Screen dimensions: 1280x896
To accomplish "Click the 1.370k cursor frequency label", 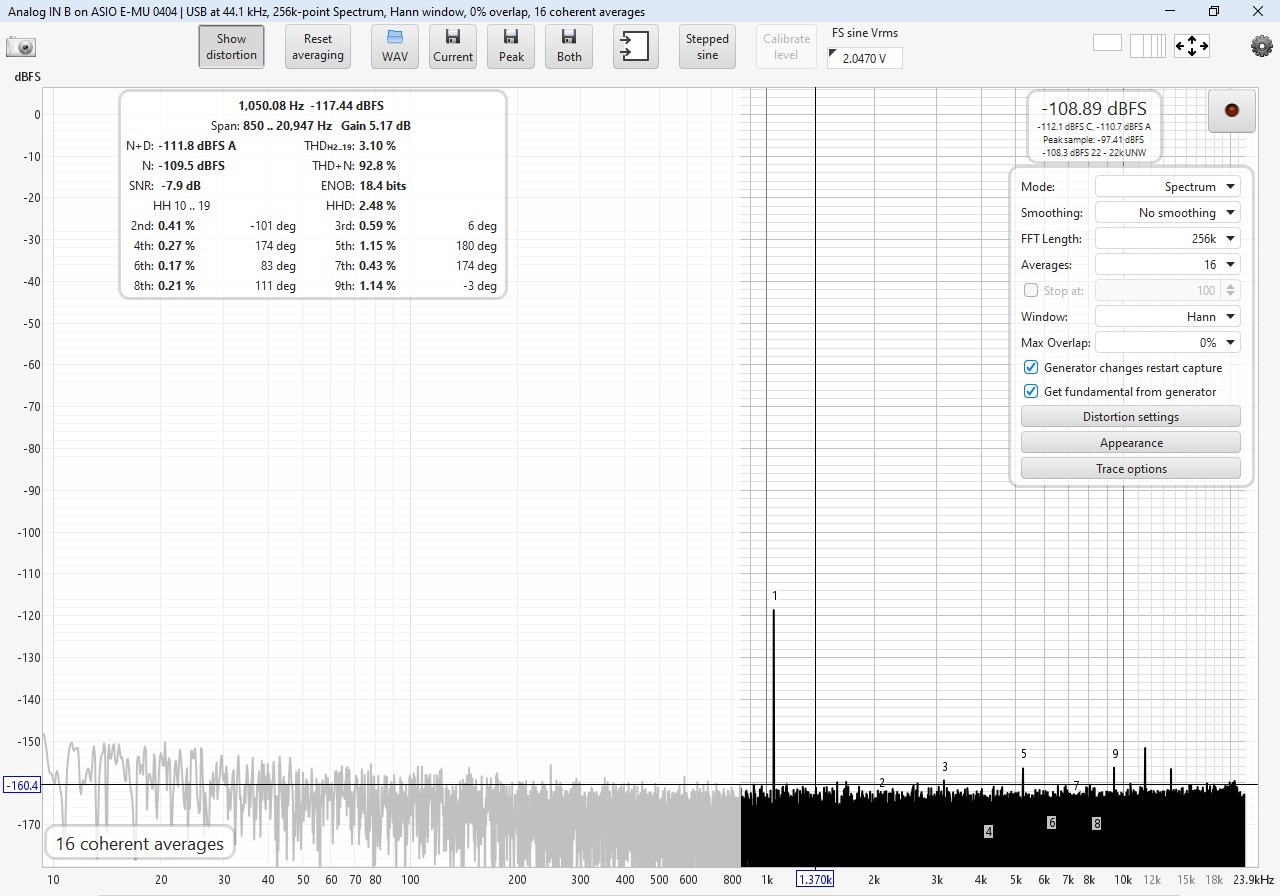I will pyautogui.click(x=815, y=879).
